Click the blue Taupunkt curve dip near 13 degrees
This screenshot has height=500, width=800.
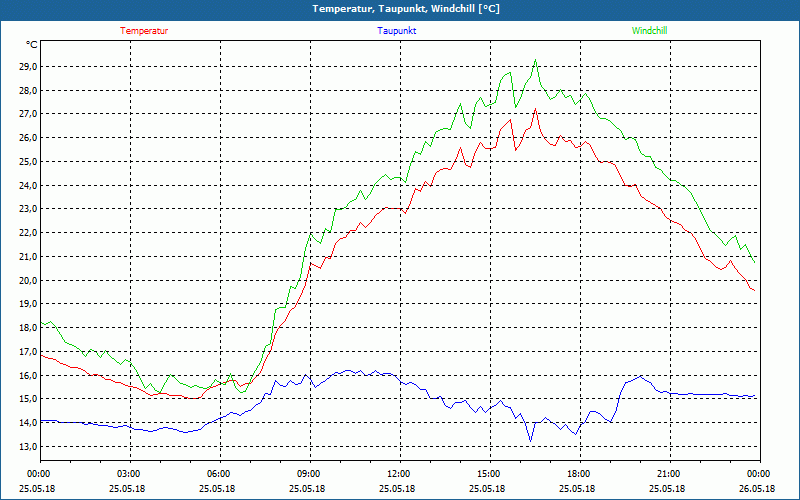tap(531, 441)
